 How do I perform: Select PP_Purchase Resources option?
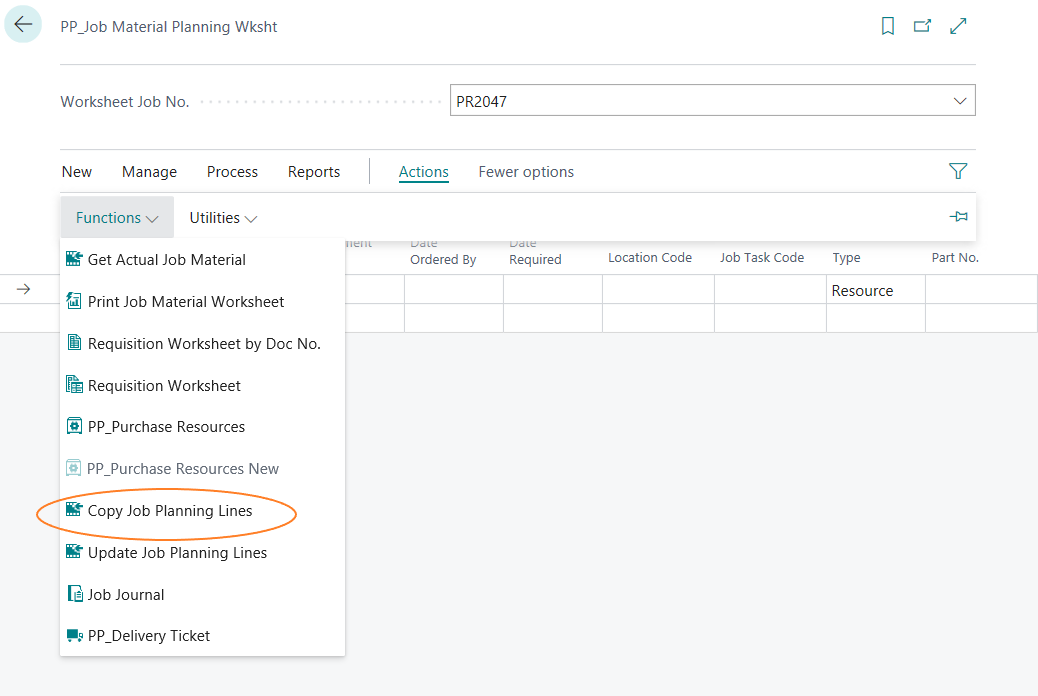point(166,427)
